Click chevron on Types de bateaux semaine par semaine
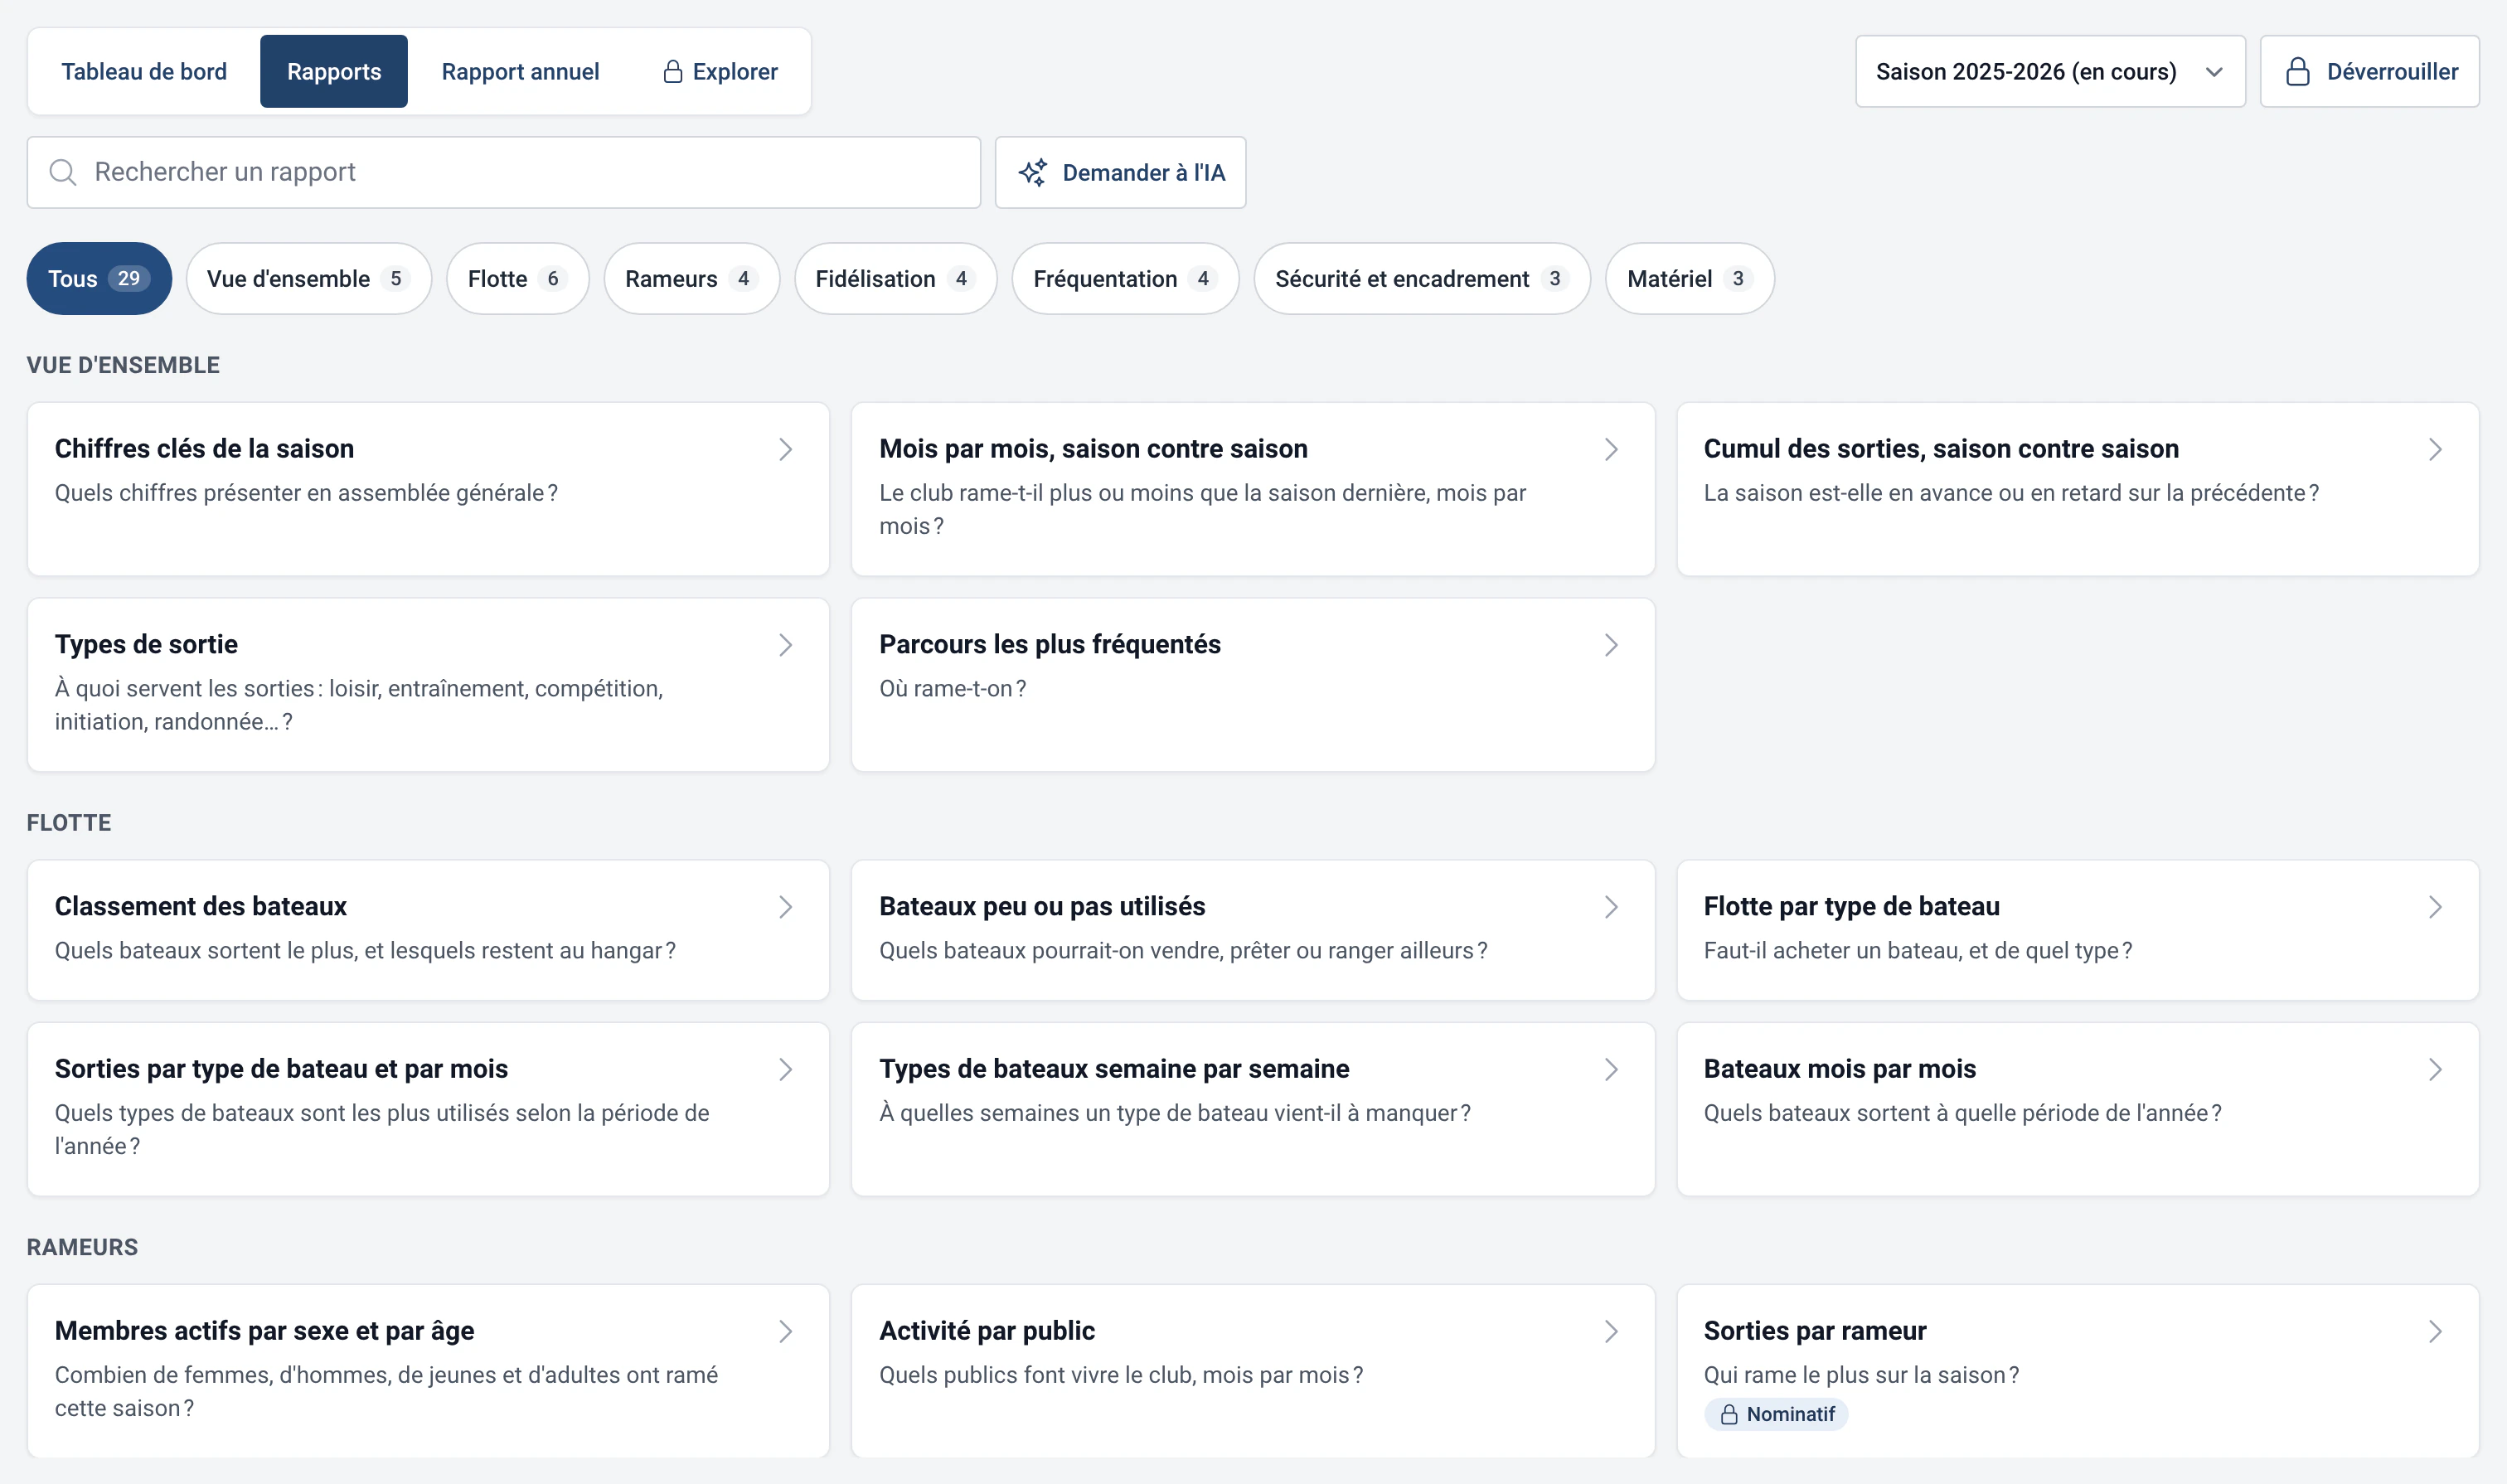 1611,1069
